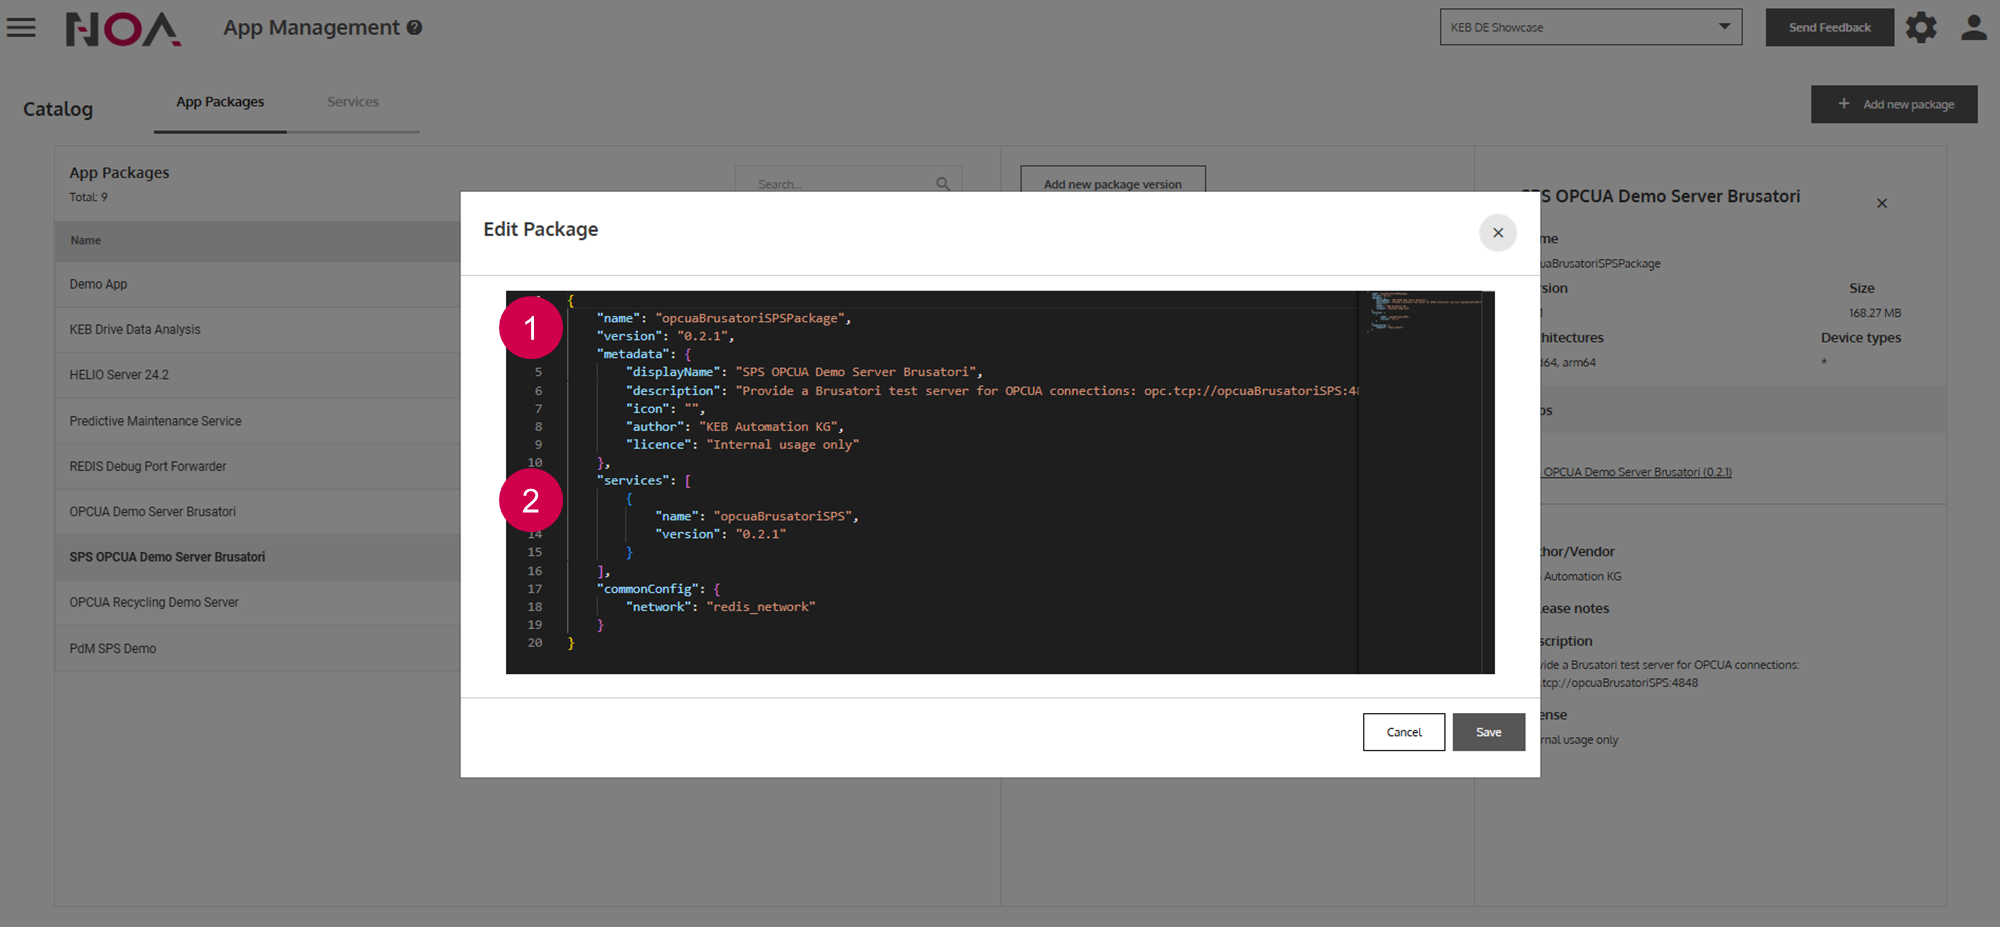Select the App Packages tab

(220, 102)
